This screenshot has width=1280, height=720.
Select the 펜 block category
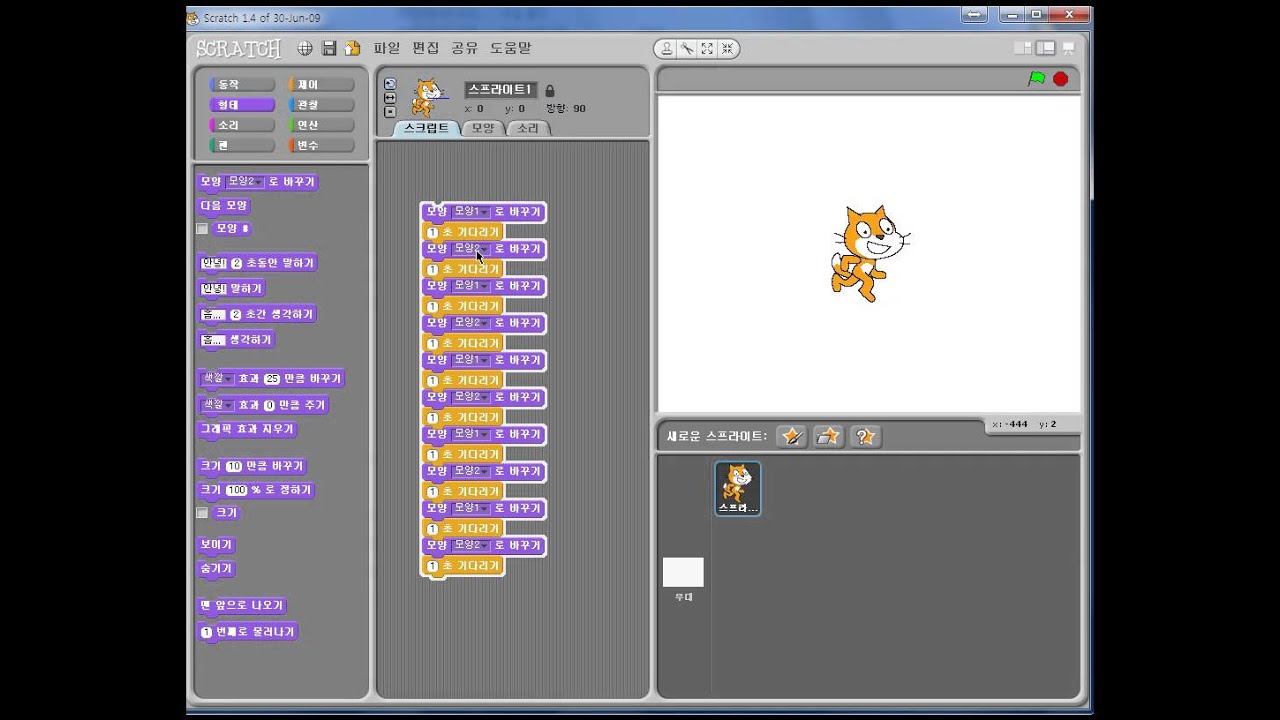coord(241,145)
